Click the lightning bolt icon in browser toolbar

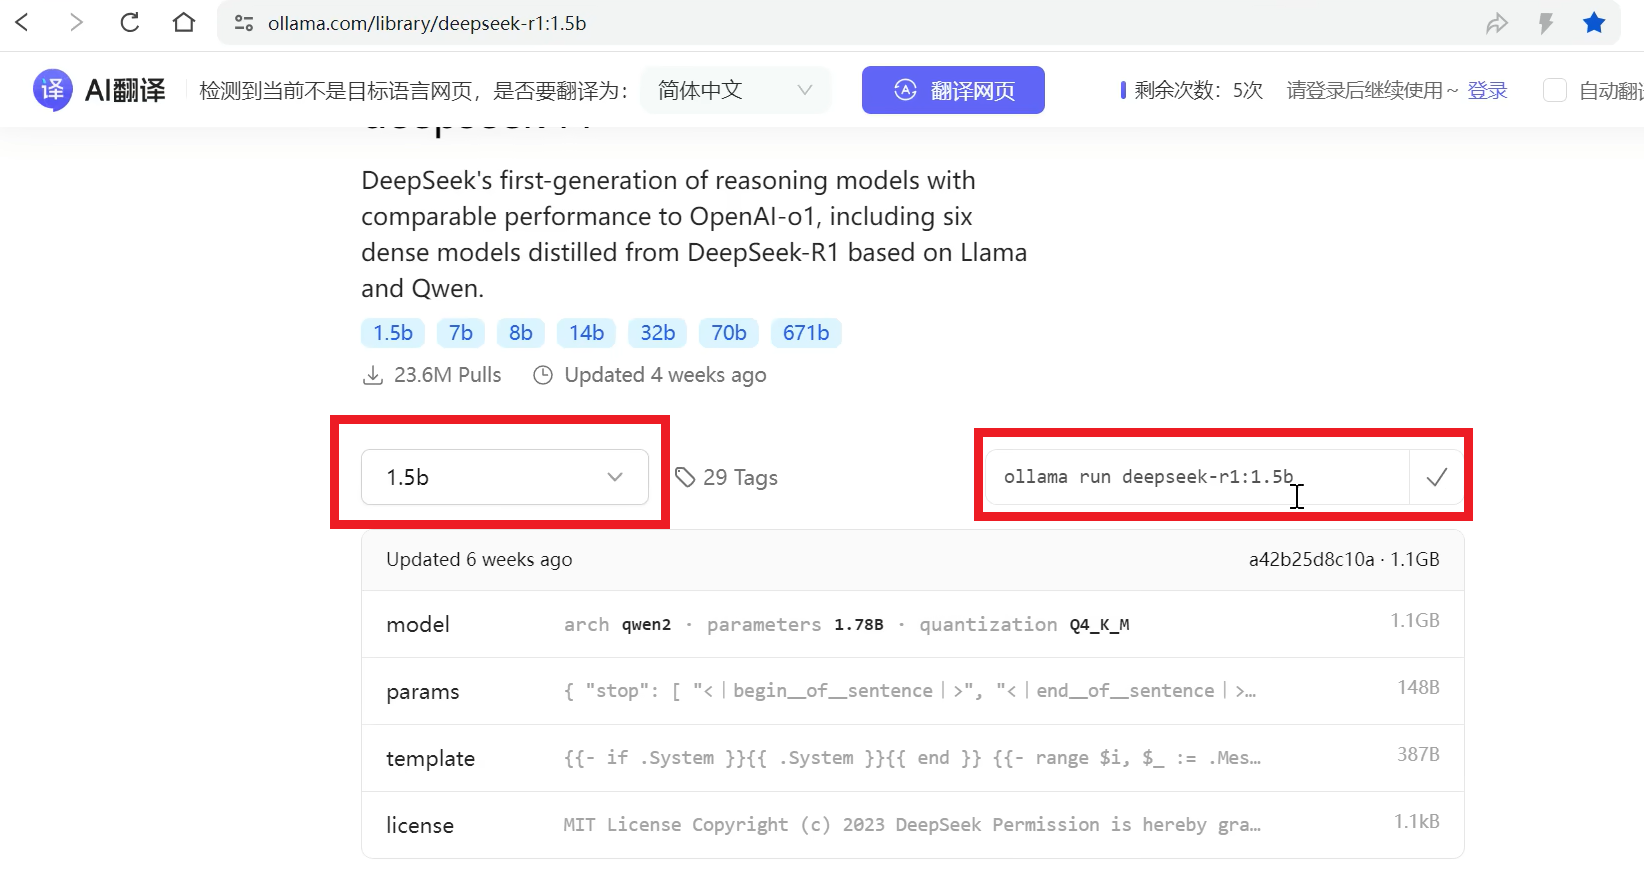coord(1546,23)
